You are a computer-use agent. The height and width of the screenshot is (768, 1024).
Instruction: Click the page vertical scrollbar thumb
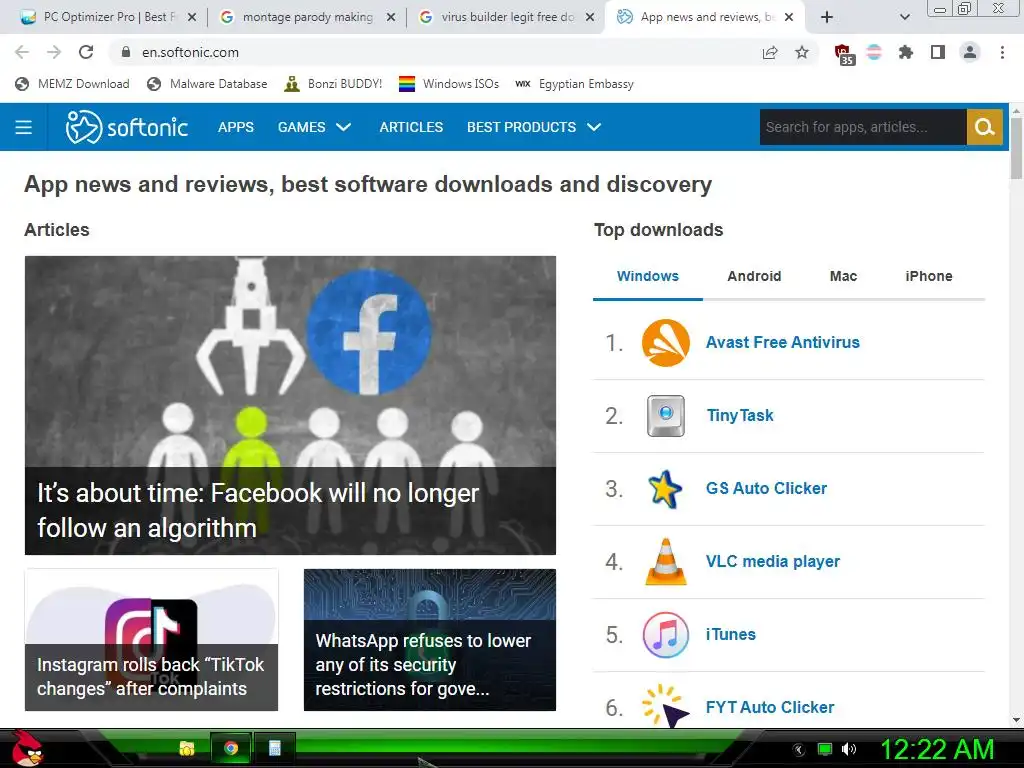[1016, 149]
